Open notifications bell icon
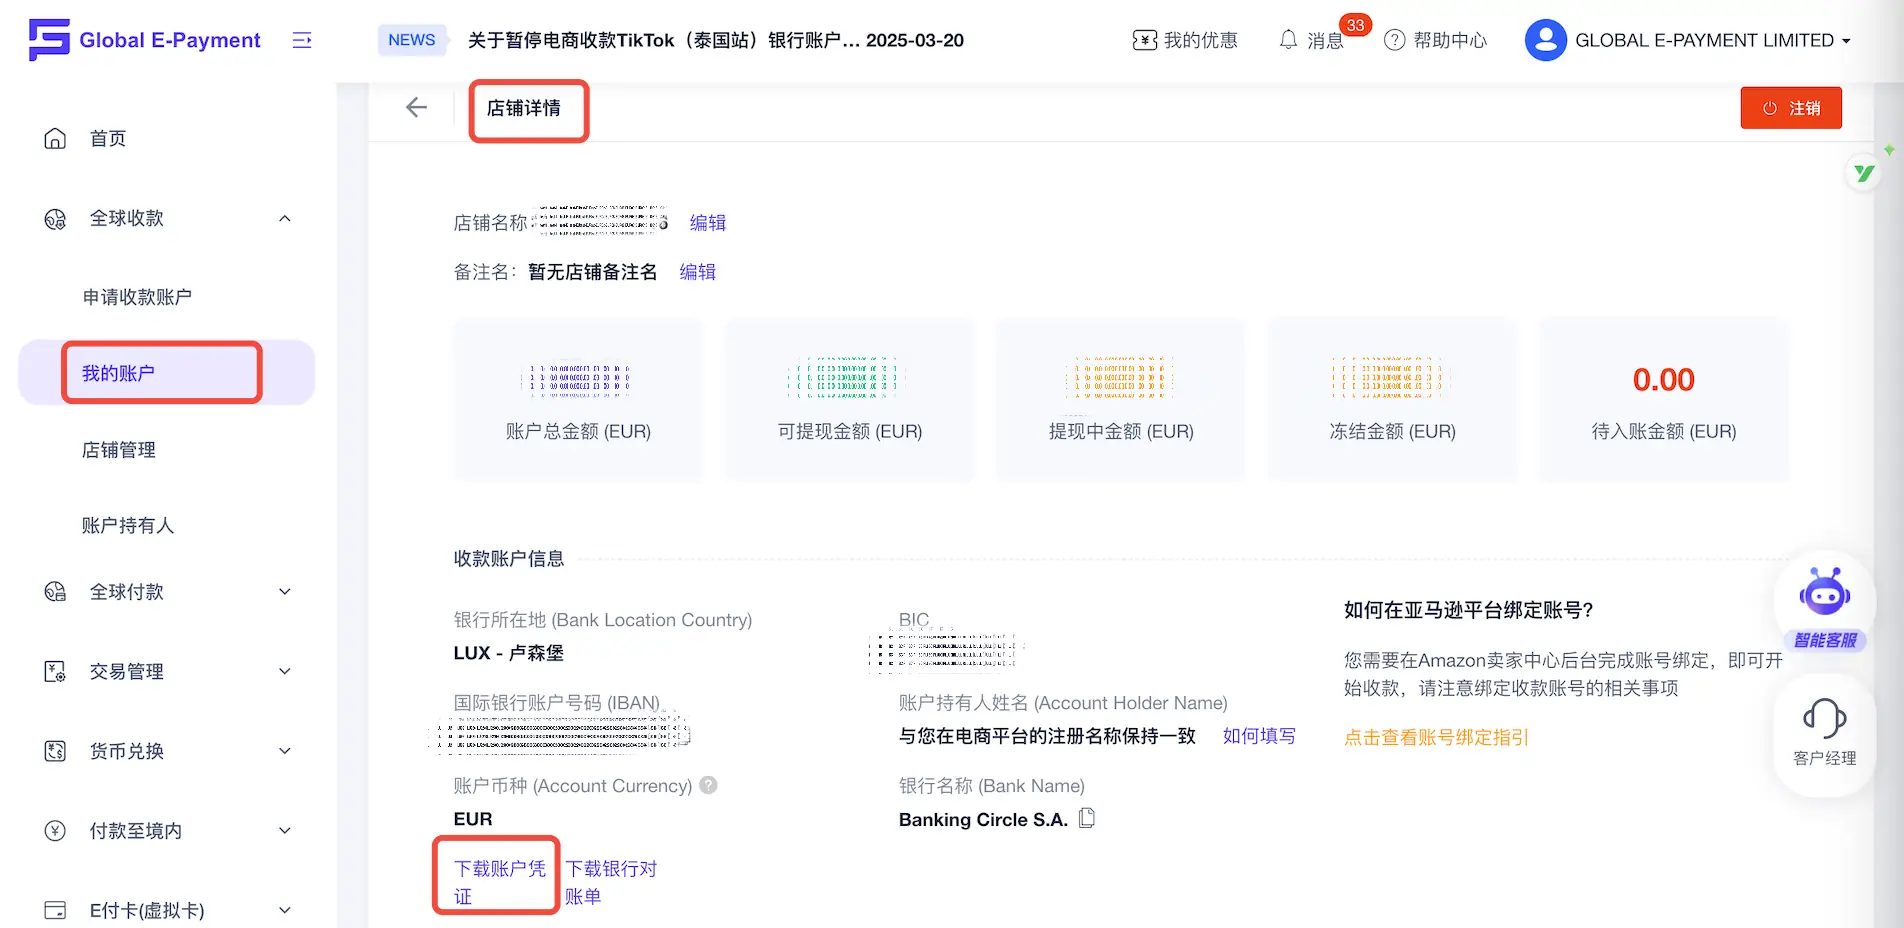Screen dimensions: 1904x928 [1288, 40]
